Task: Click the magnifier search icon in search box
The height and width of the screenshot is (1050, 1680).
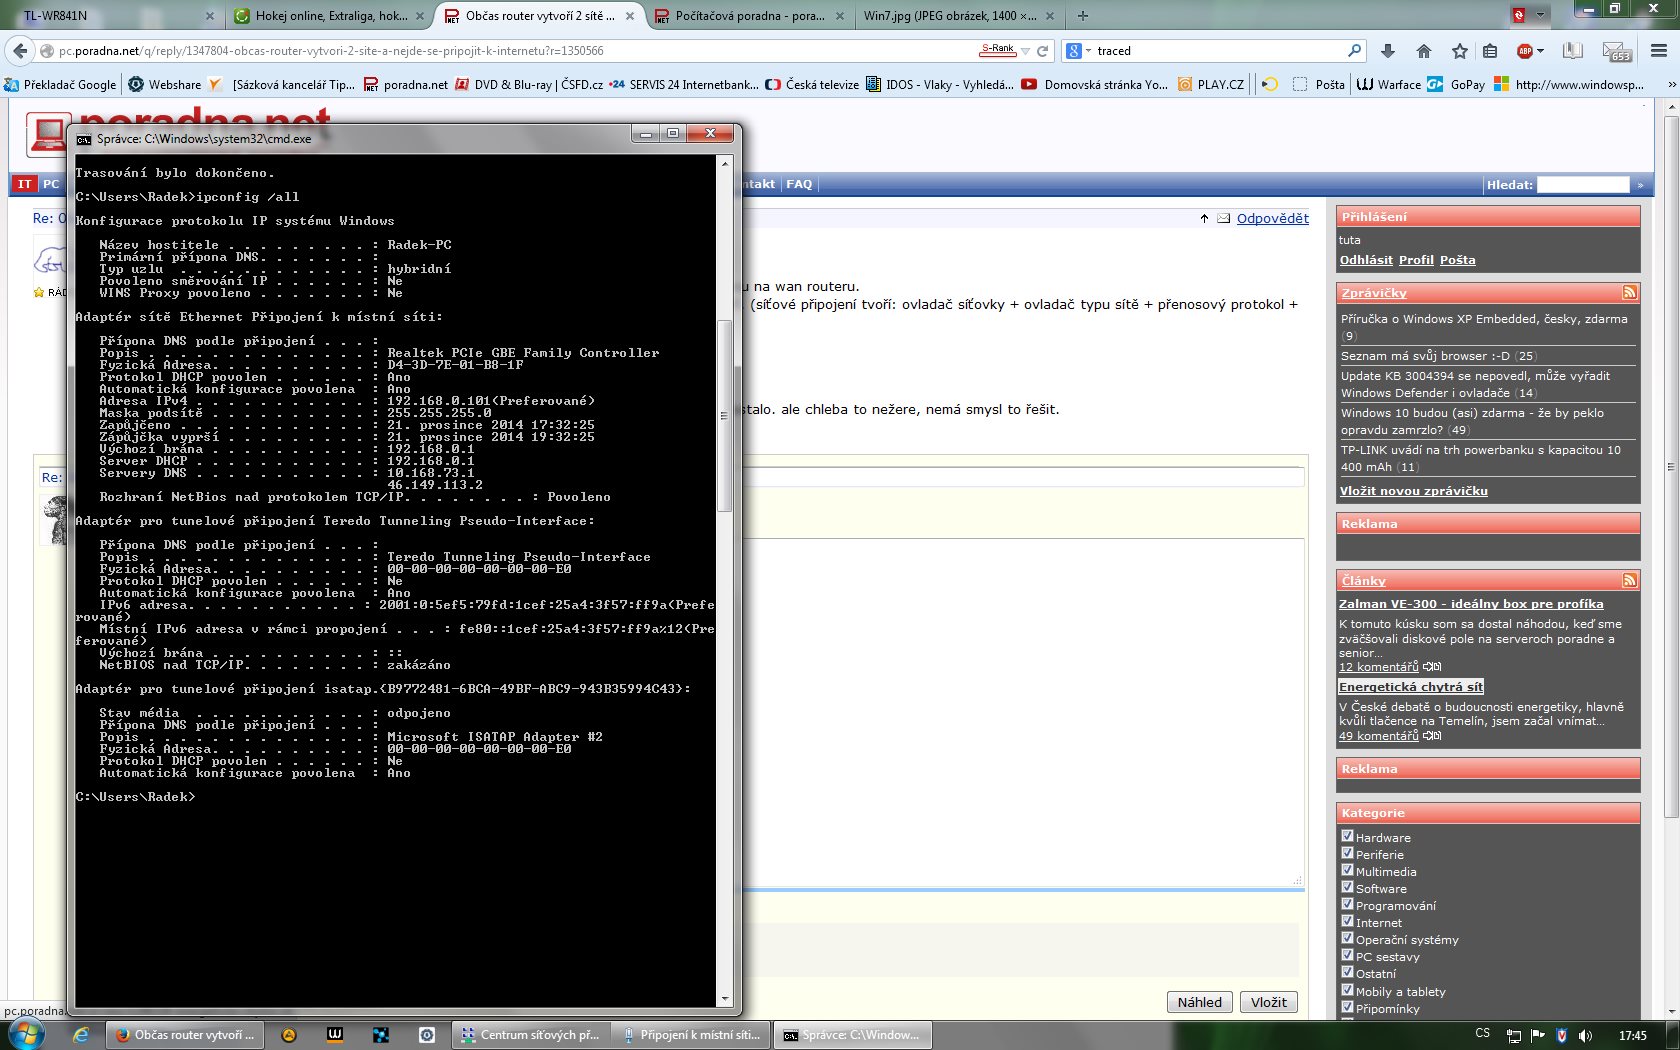Action: pyautogui.click(x=1354, y=51)
